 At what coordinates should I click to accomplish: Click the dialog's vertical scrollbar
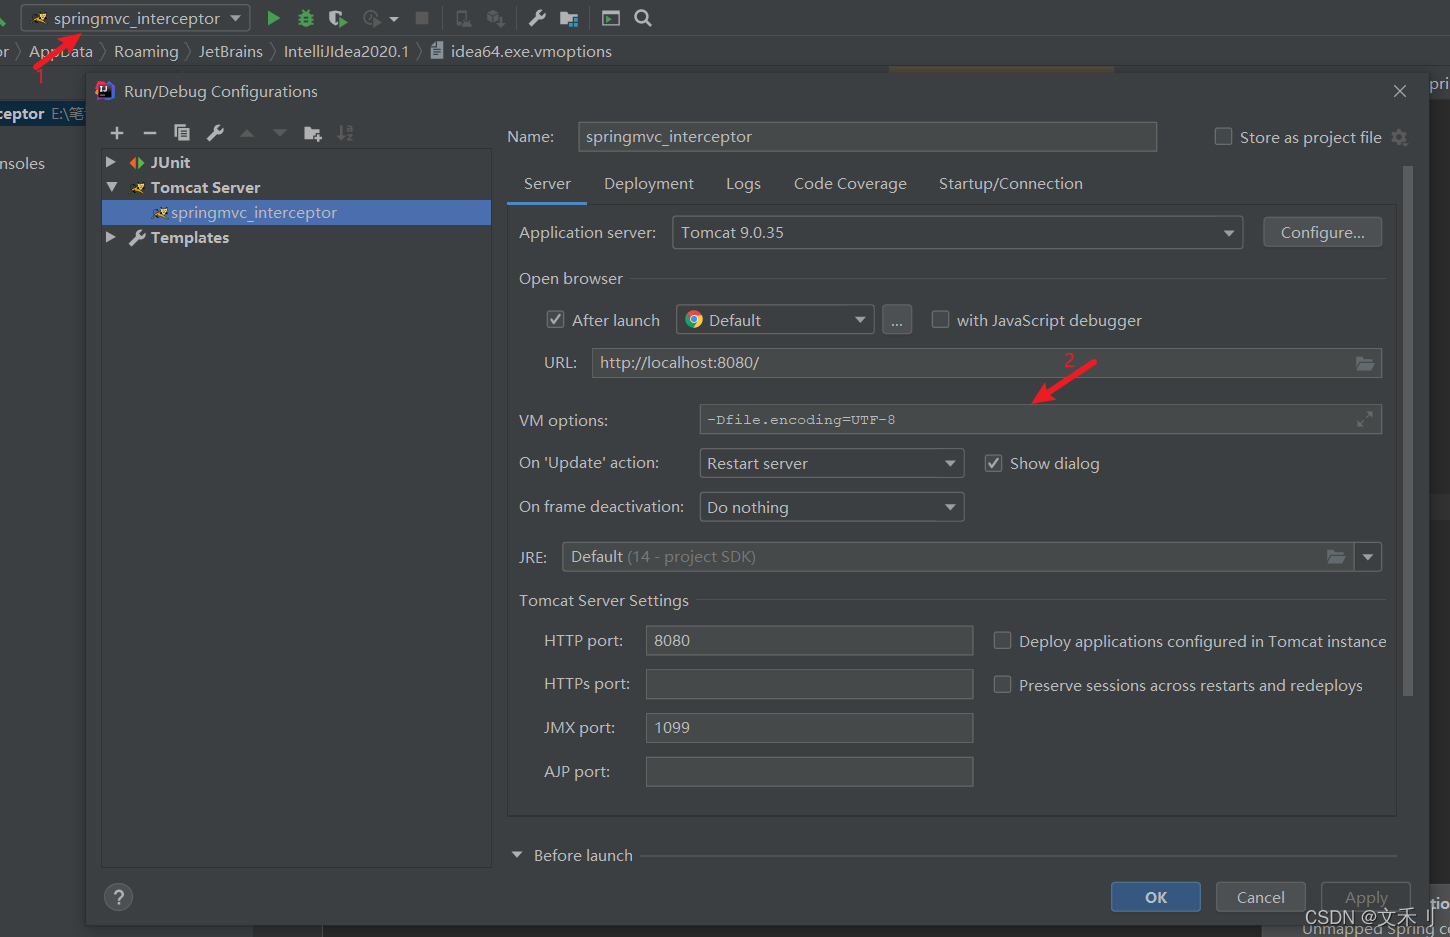pos(1408,430)
